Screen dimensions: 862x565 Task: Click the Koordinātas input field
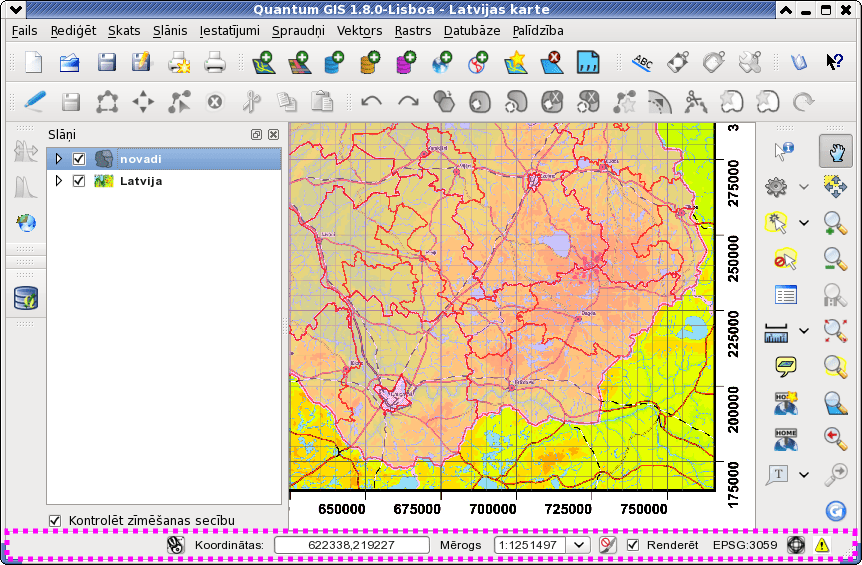(351, 545)
